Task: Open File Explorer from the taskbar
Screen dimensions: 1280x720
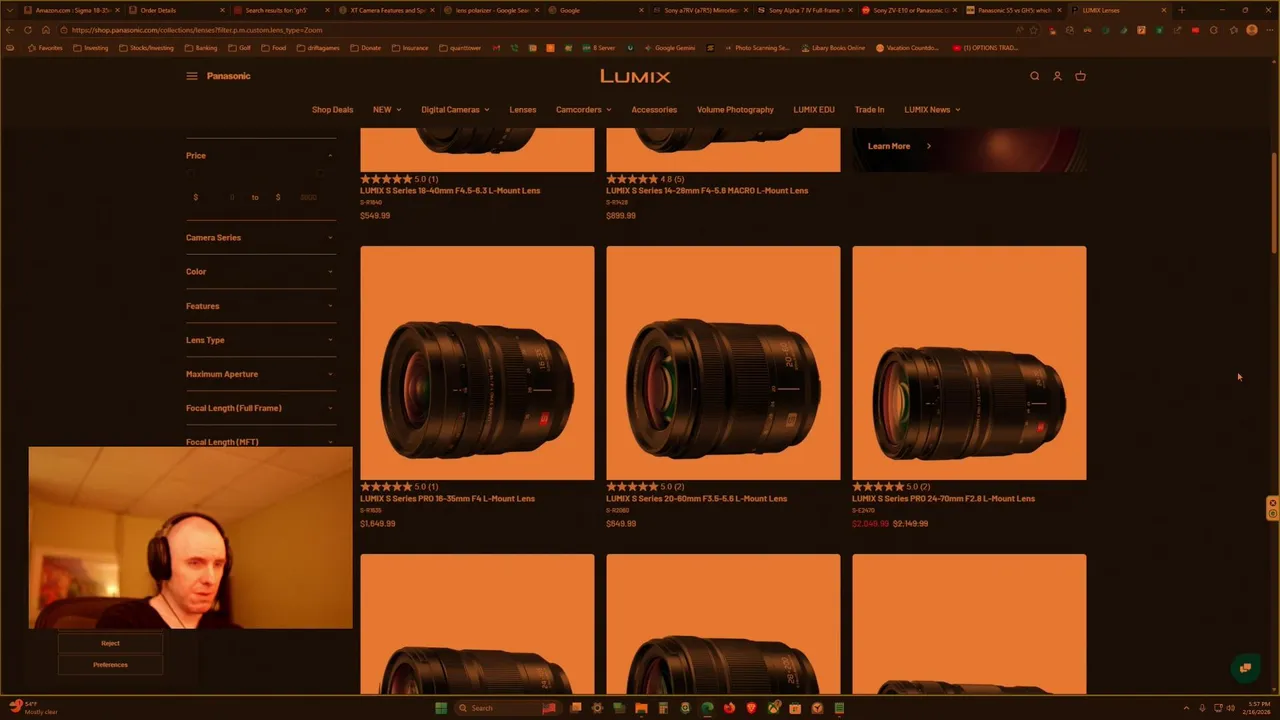Action: tap(641, 708)
